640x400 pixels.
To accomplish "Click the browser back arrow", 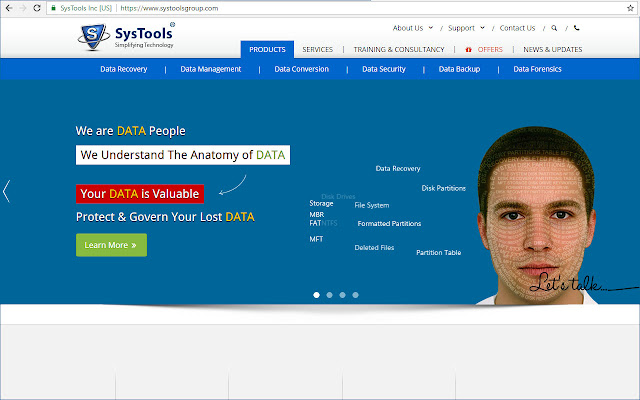I will (x=8, y=7).
